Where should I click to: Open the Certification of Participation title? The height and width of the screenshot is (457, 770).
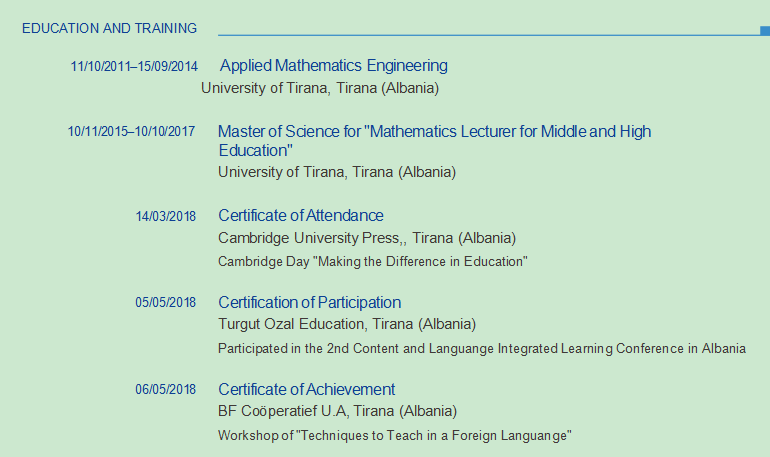309,303
